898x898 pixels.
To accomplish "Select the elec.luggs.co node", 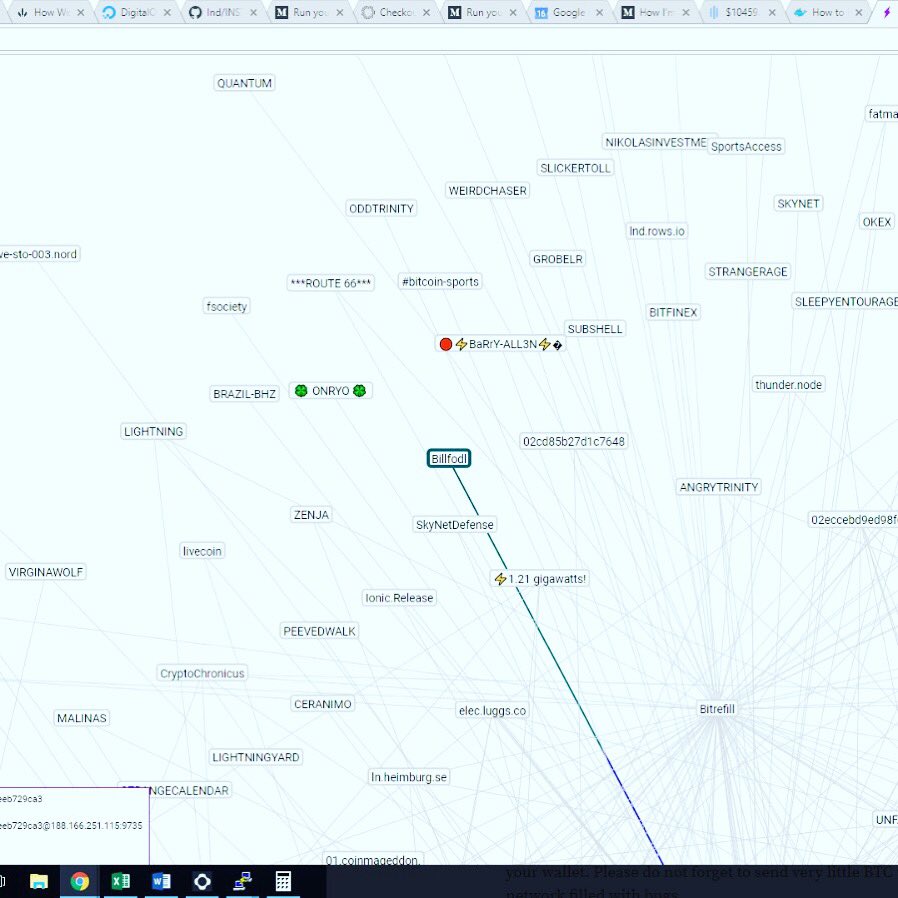I will 493,711.
